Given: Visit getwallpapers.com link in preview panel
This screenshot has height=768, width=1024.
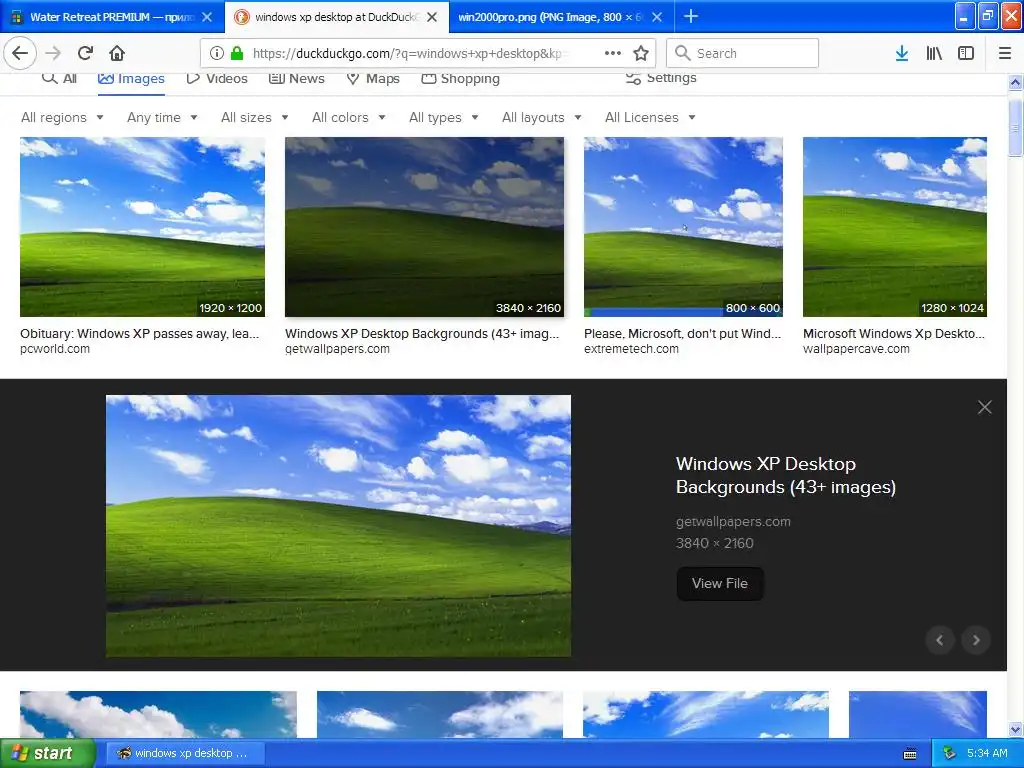Looking at the screenshot, I should pos(733,522).
